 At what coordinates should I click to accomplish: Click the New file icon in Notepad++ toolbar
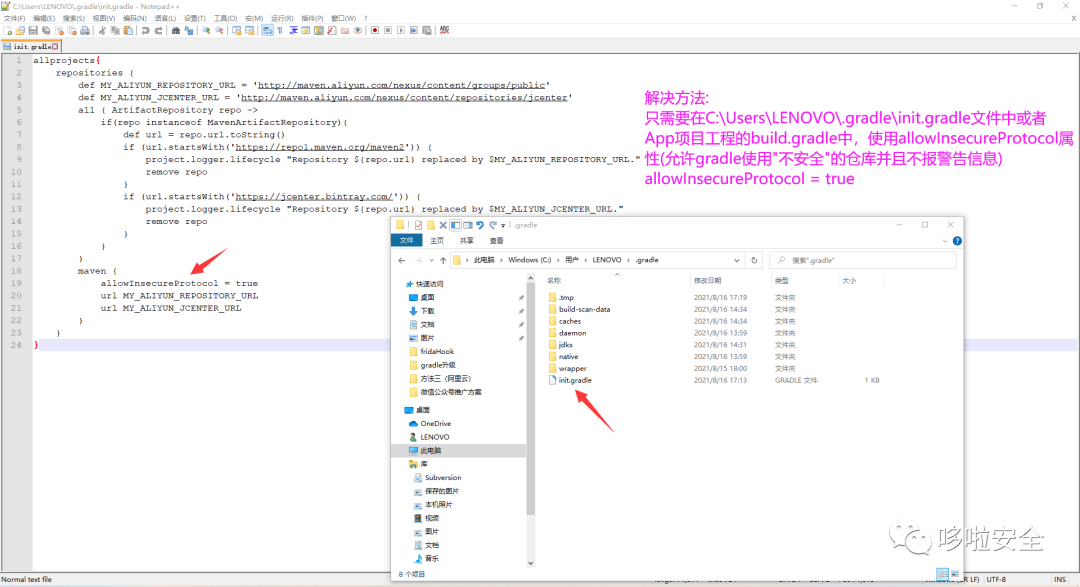8,30
